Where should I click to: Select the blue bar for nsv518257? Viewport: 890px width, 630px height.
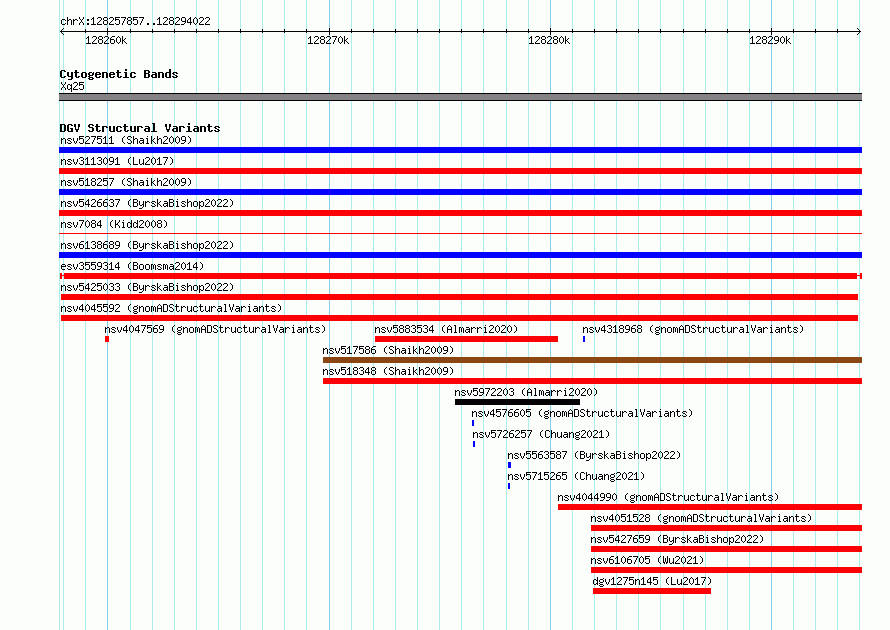pyautogui.click(x=460, y=192)
